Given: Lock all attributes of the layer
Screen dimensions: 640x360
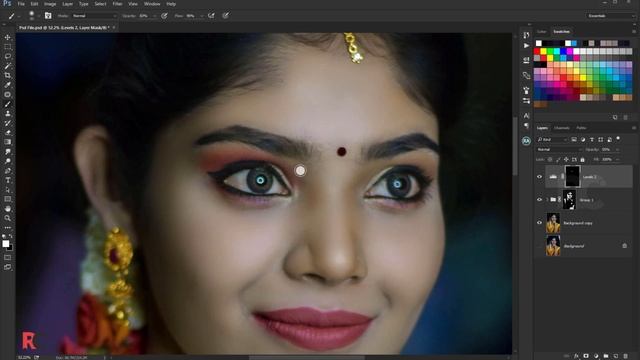Looking at the screenshot, I should point(582,159).
